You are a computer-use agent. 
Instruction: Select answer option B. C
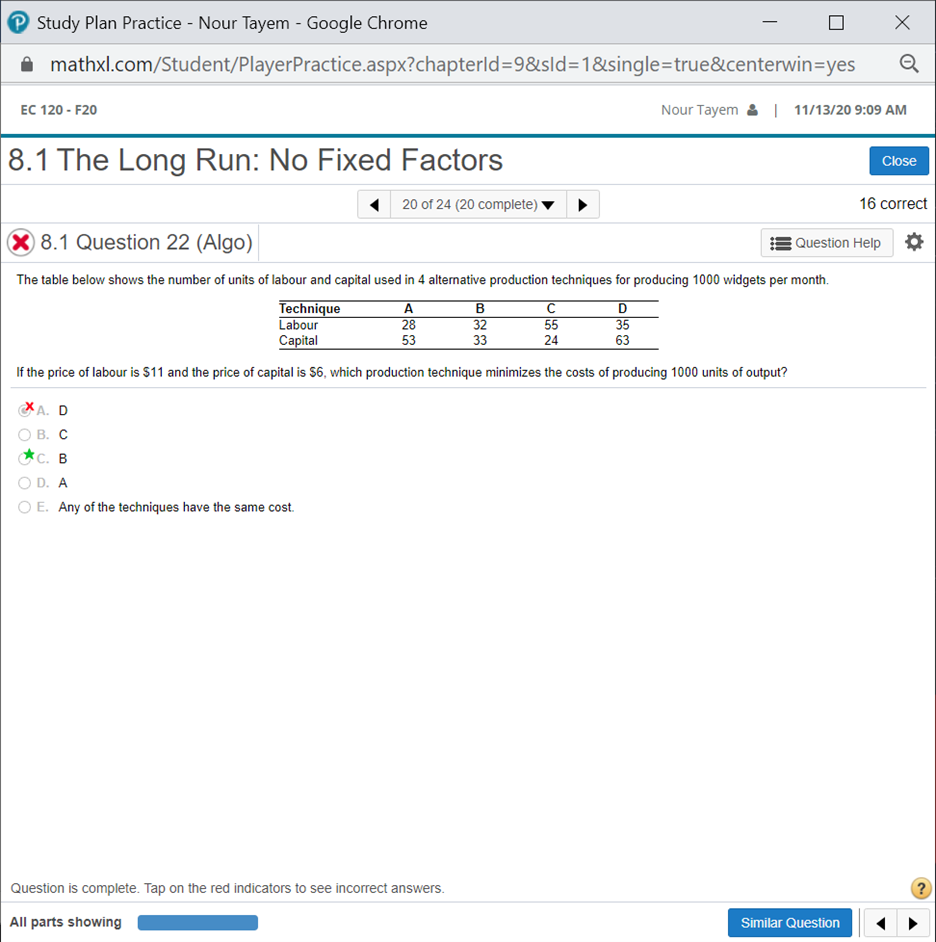click(x=25, y=434)
